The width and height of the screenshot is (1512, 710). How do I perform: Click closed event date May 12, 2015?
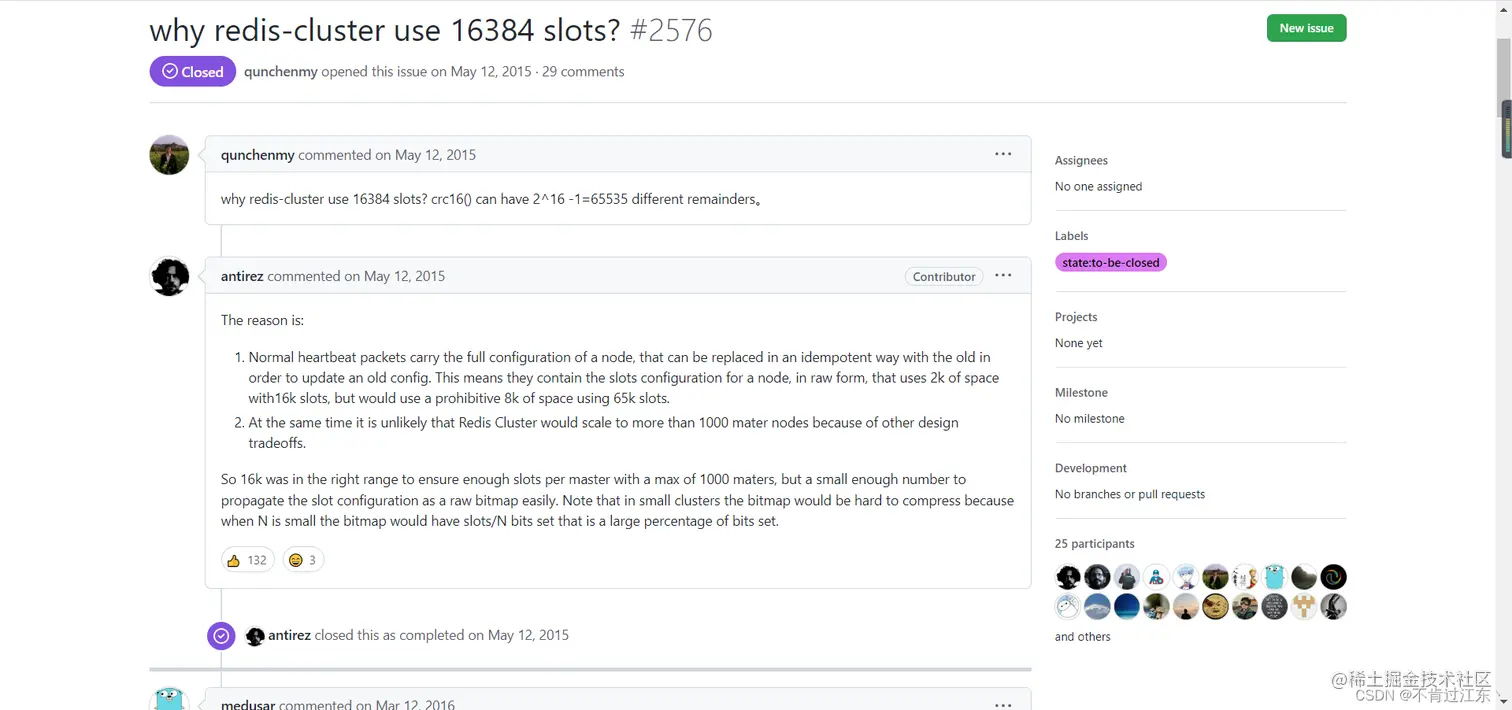tap(528, 635)
